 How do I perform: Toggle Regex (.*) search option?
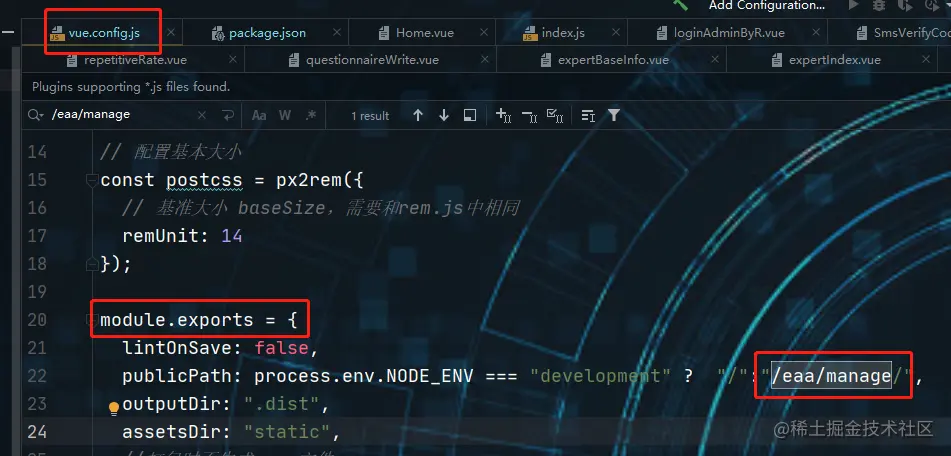(x=311, y=115)
